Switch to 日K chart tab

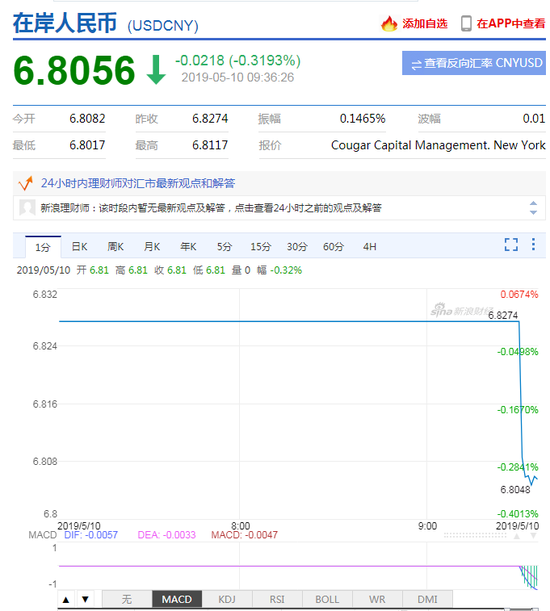pos(80,247)
